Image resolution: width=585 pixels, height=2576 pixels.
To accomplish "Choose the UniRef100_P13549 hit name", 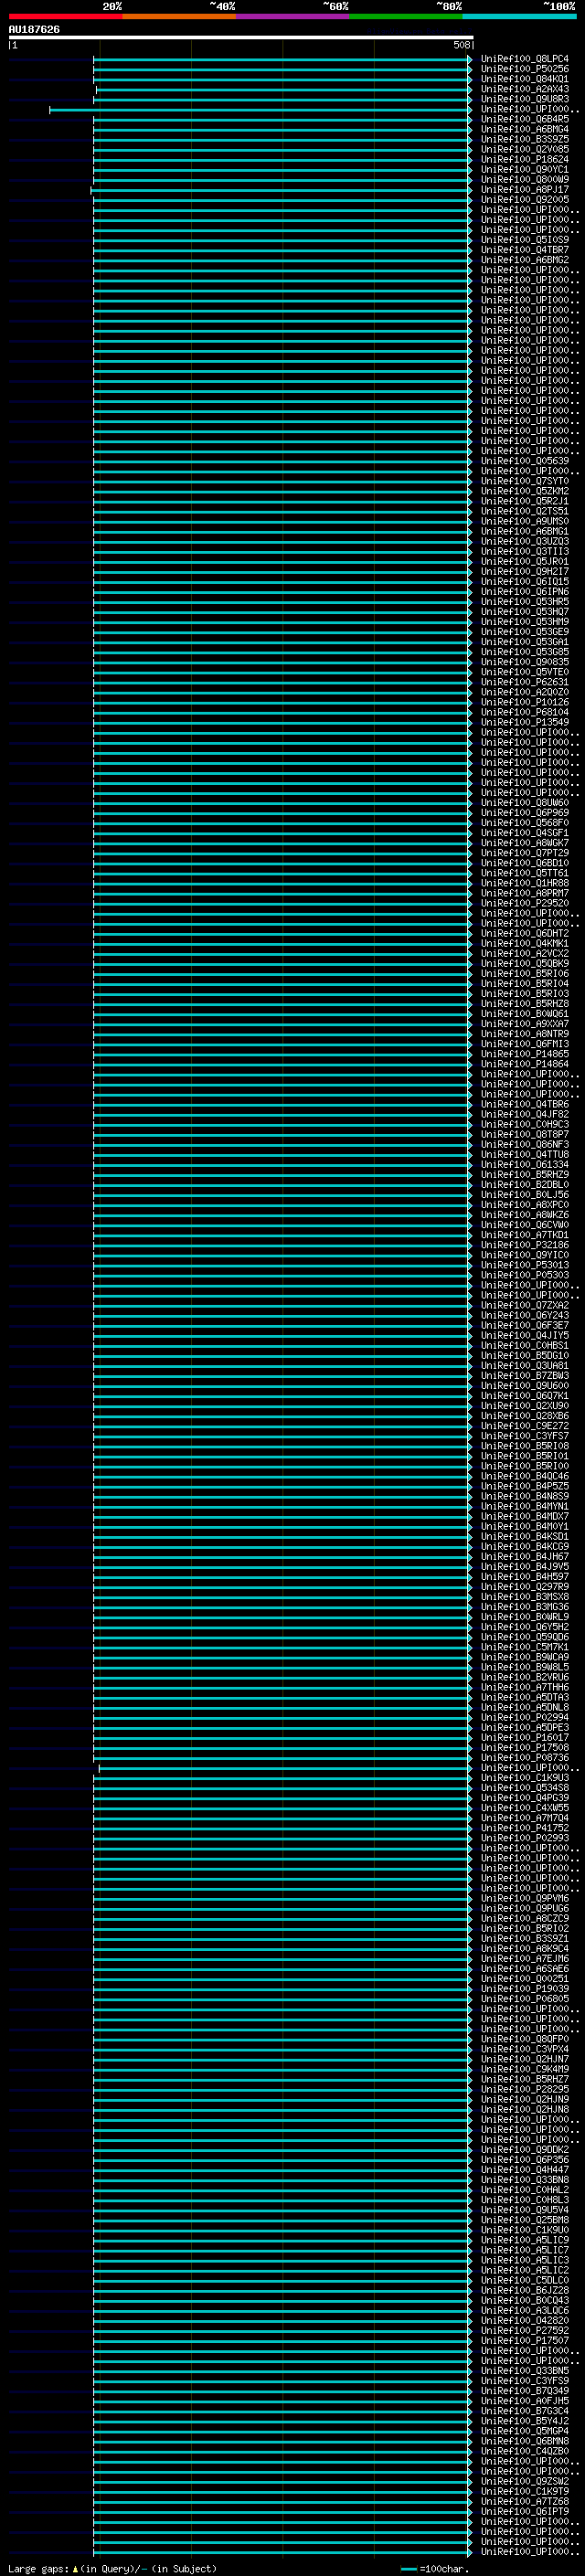I will pos(525,722).
